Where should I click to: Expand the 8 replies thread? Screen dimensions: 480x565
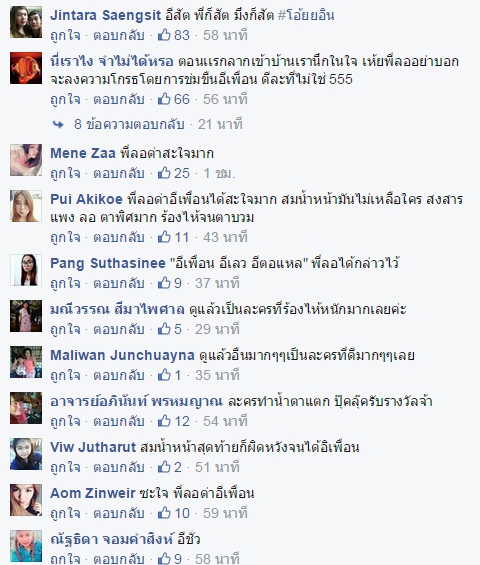pos(129,124)
